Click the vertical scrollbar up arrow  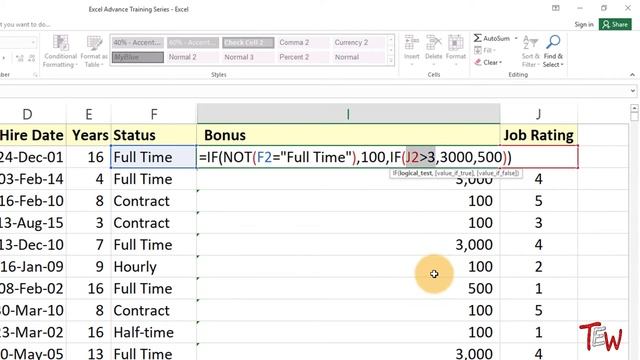pyautogui.click(x=634, y=109)
